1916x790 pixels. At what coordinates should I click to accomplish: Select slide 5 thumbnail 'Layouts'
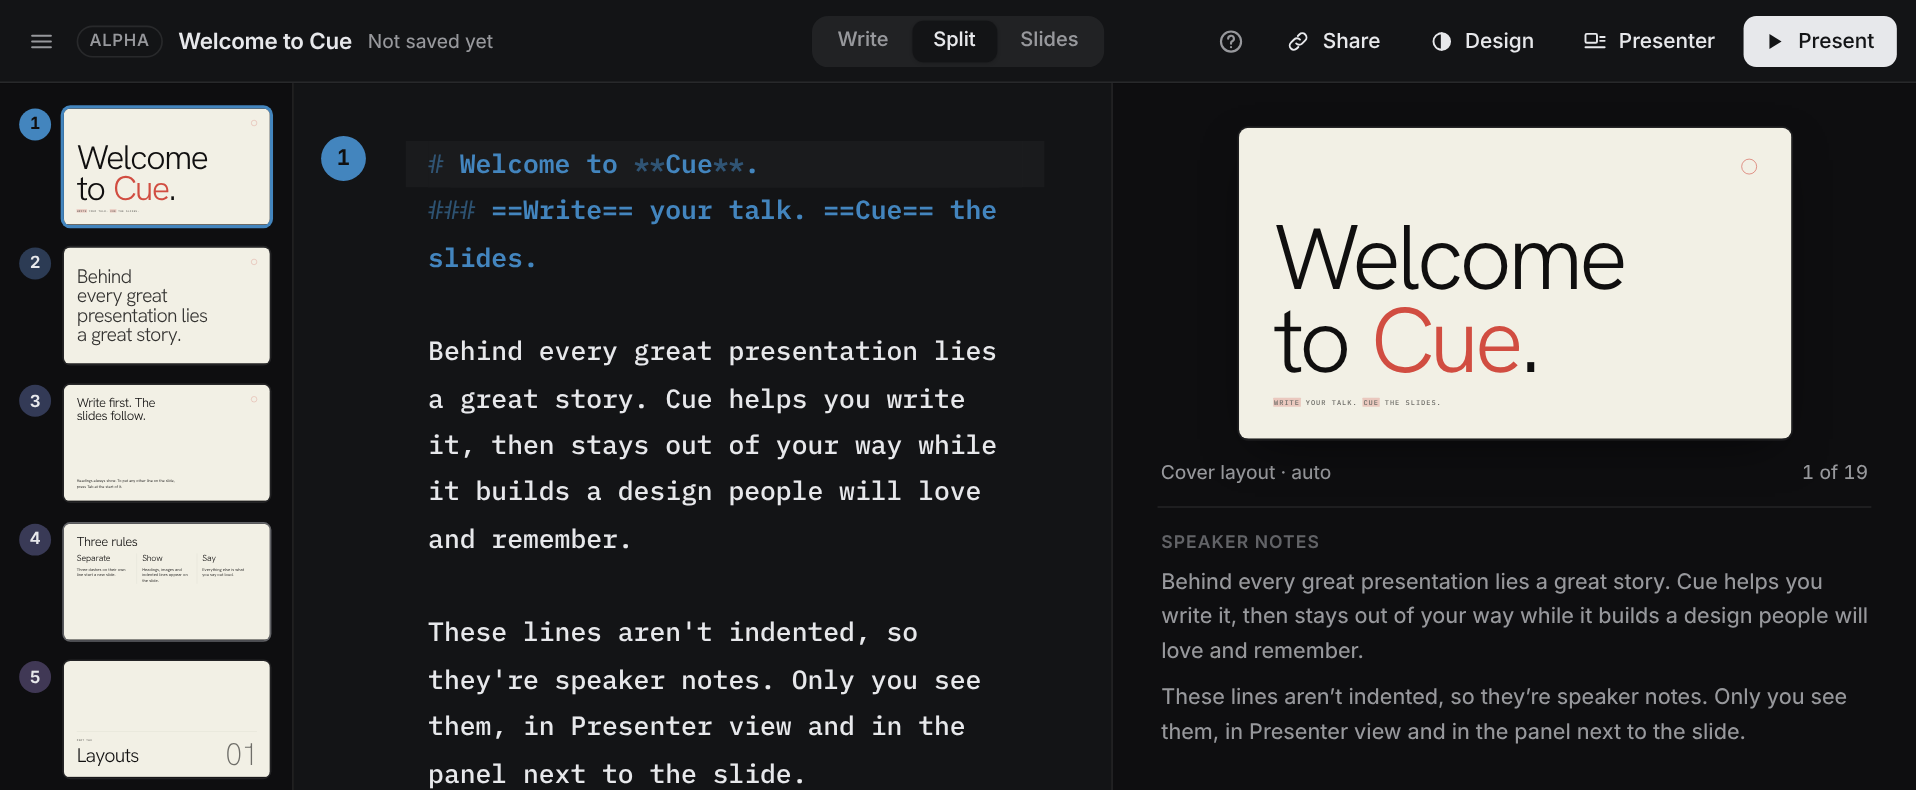tap(167, 719)
